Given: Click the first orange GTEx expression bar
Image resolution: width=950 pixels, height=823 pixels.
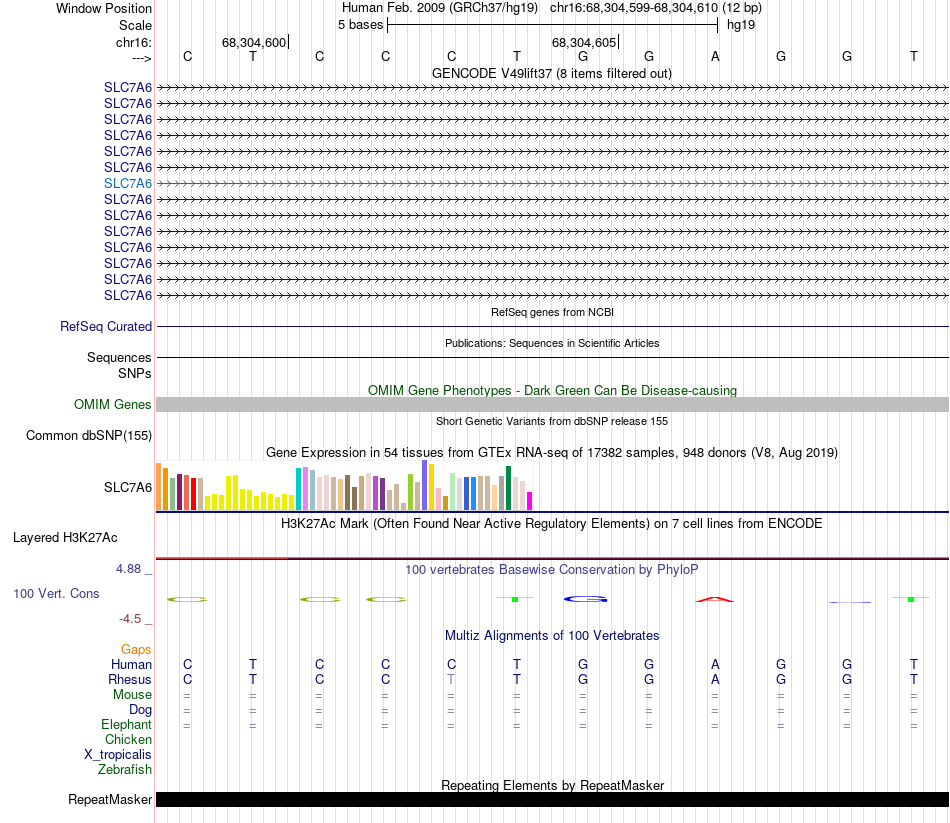Looking at the screenshot, I should pyautogui.click(x=159, y=487).
